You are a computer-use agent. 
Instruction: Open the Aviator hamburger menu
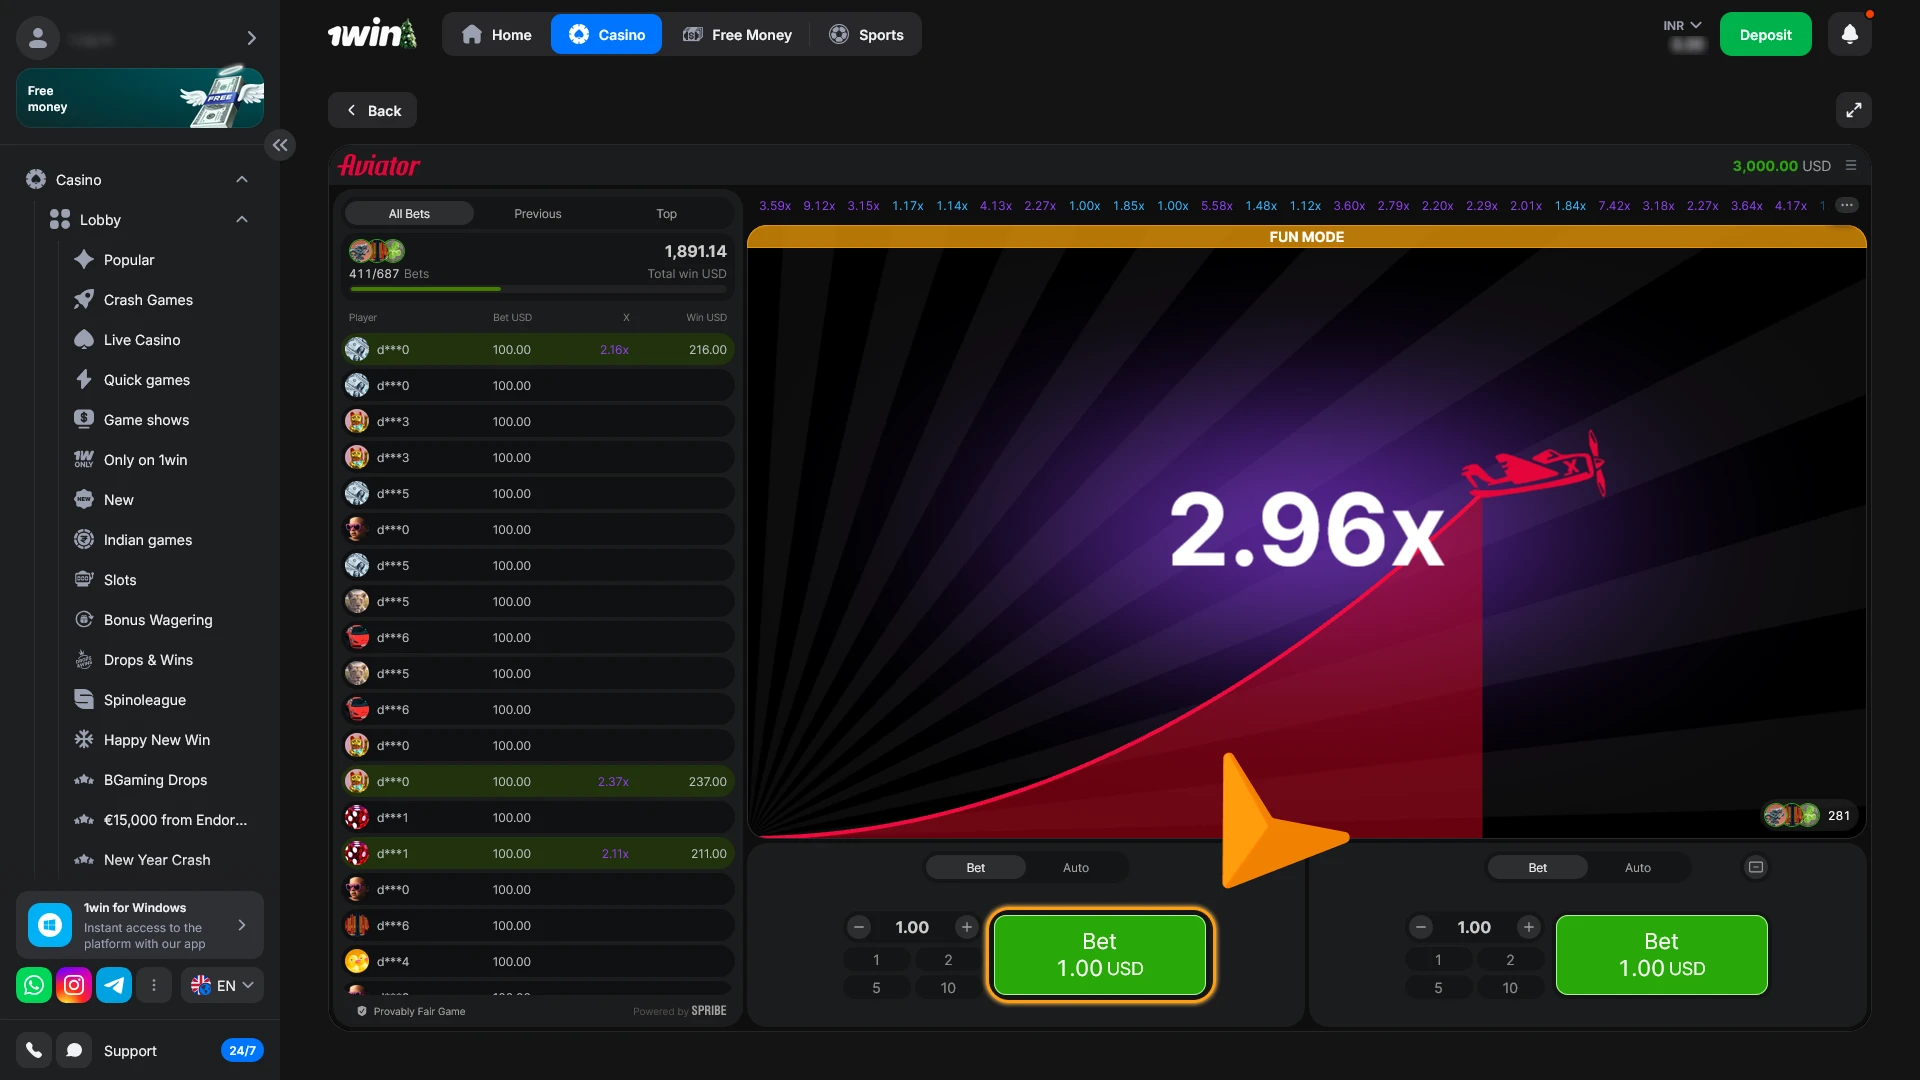(x=1851, y=165)
